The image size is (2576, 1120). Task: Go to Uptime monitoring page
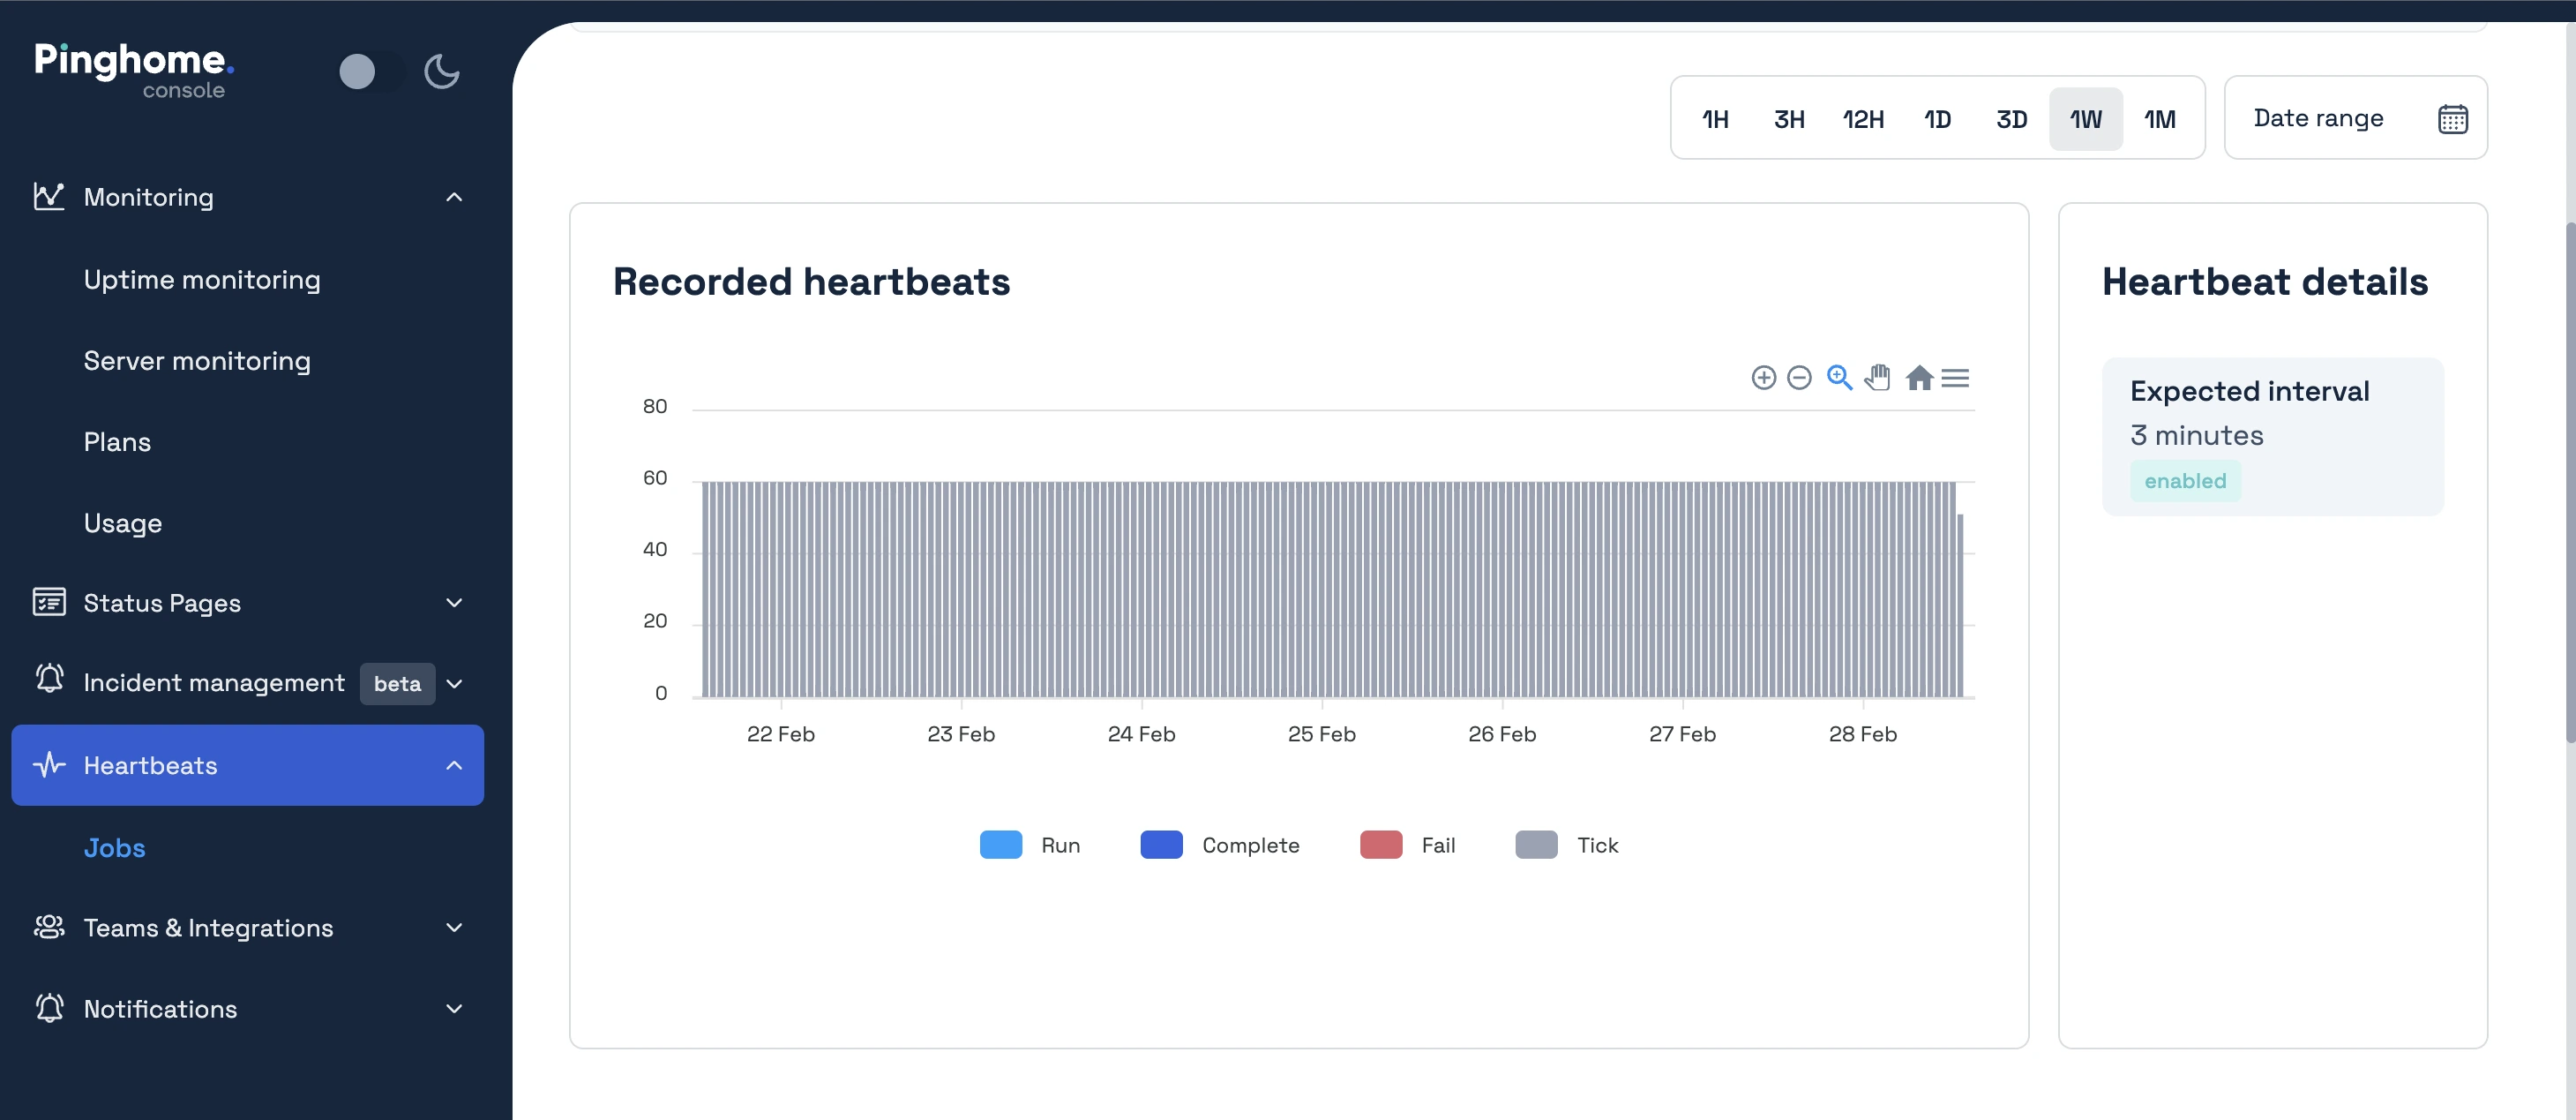(x=202, y=280)
